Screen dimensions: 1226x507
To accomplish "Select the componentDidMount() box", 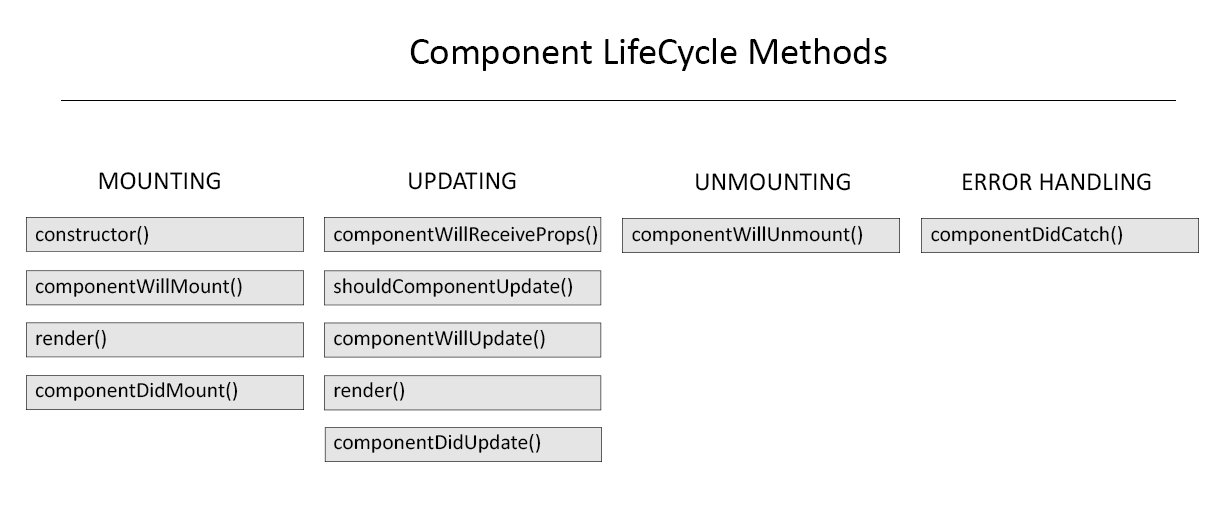I will click(x=165, y=392).
